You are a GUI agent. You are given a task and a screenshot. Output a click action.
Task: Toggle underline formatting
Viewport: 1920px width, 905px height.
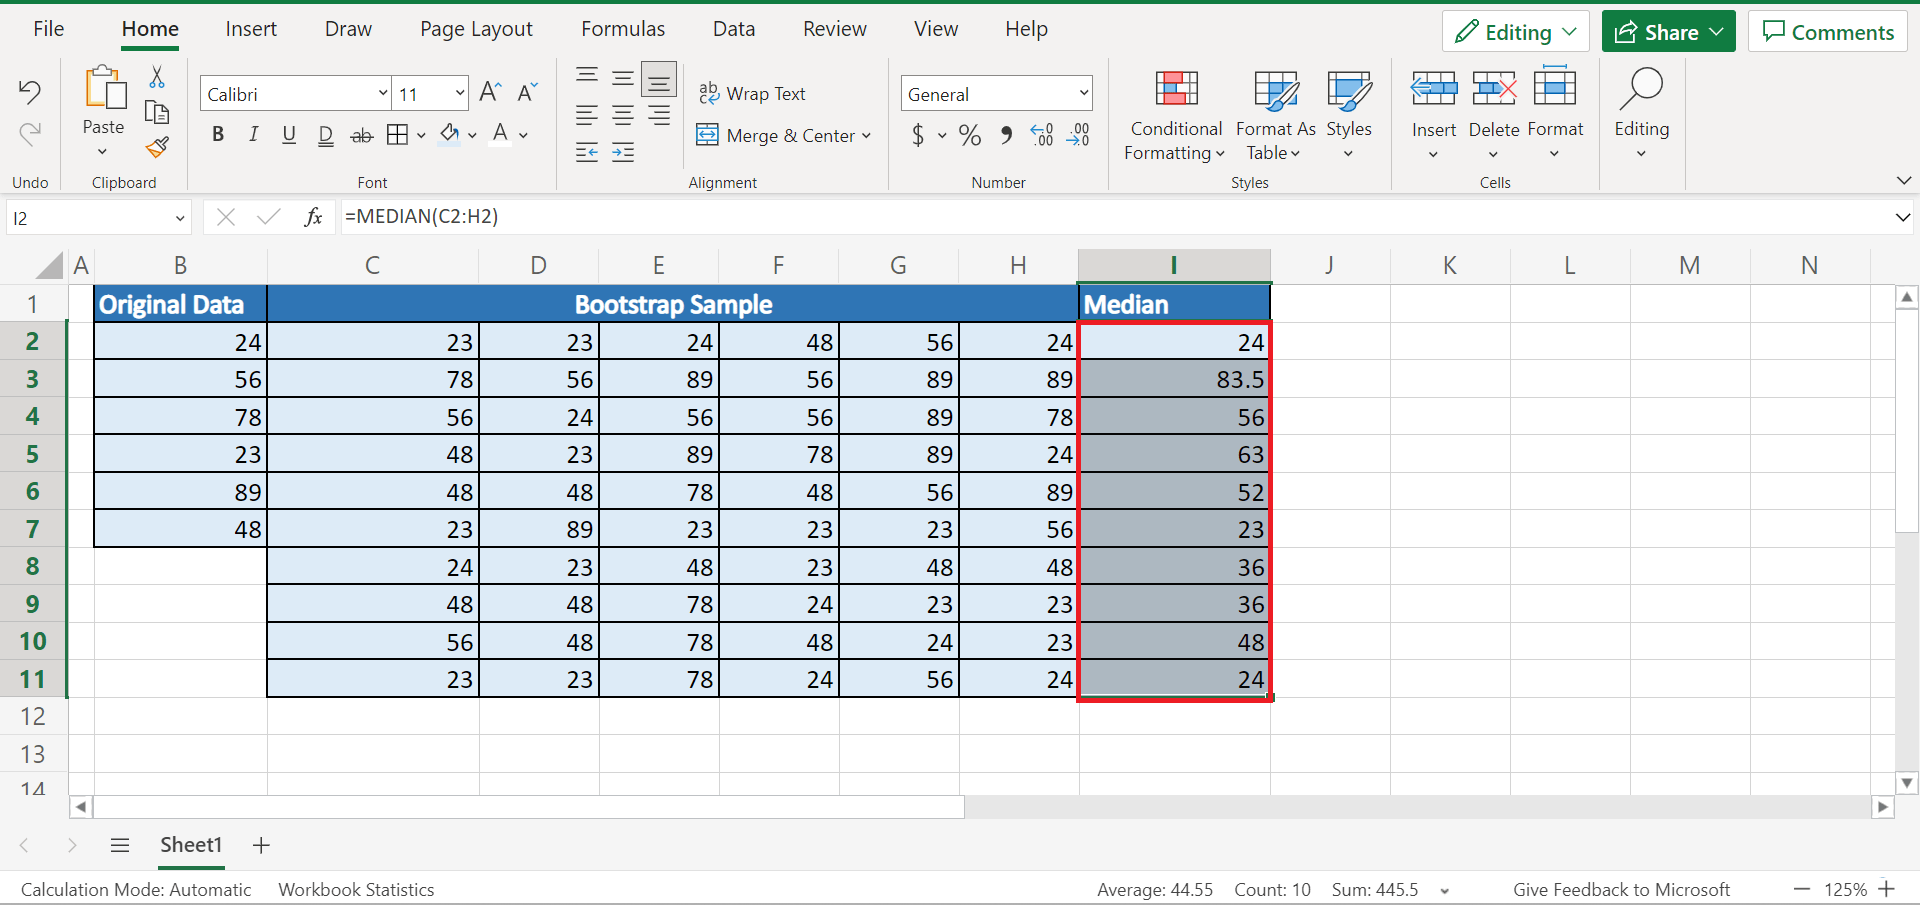coord(289,135)
